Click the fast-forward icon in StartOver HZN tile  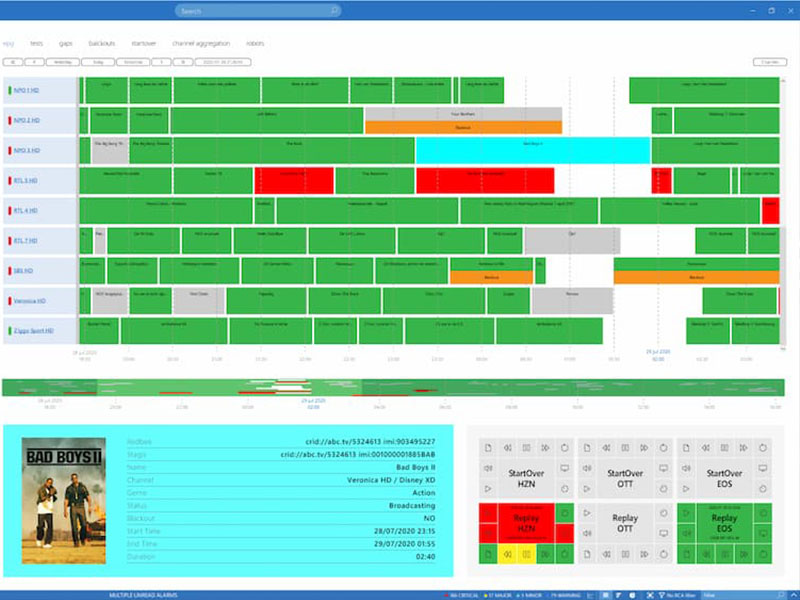click(x=545, y=448)
